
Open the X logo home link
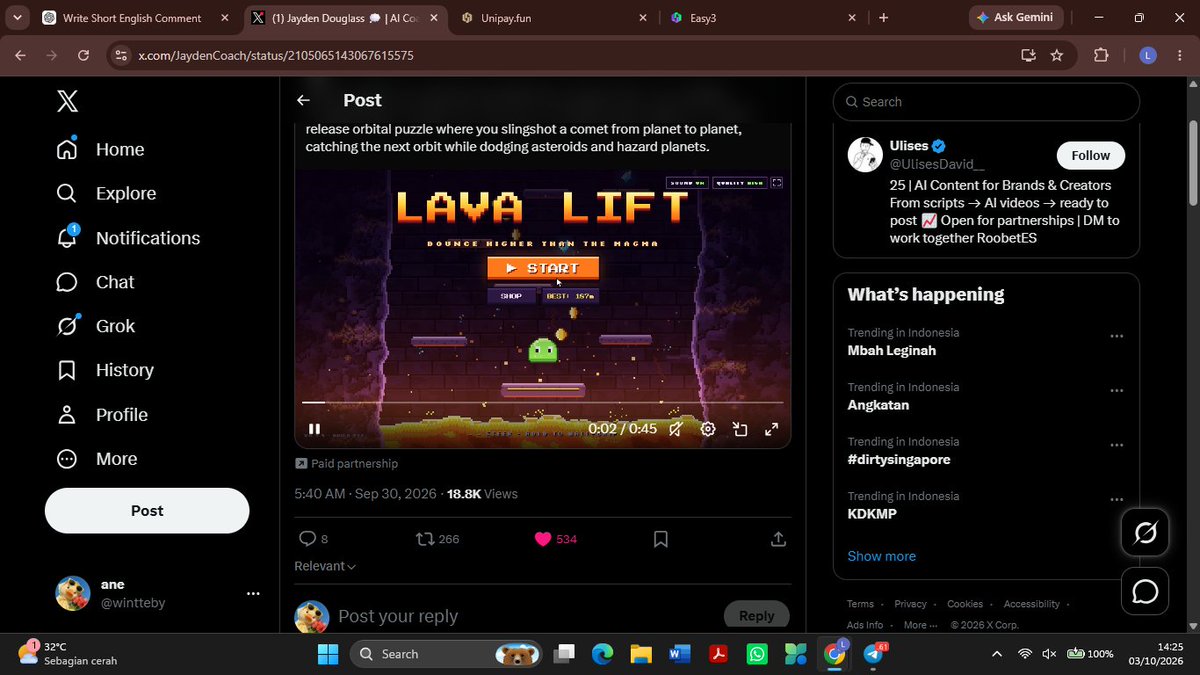[x=67, y=101]
